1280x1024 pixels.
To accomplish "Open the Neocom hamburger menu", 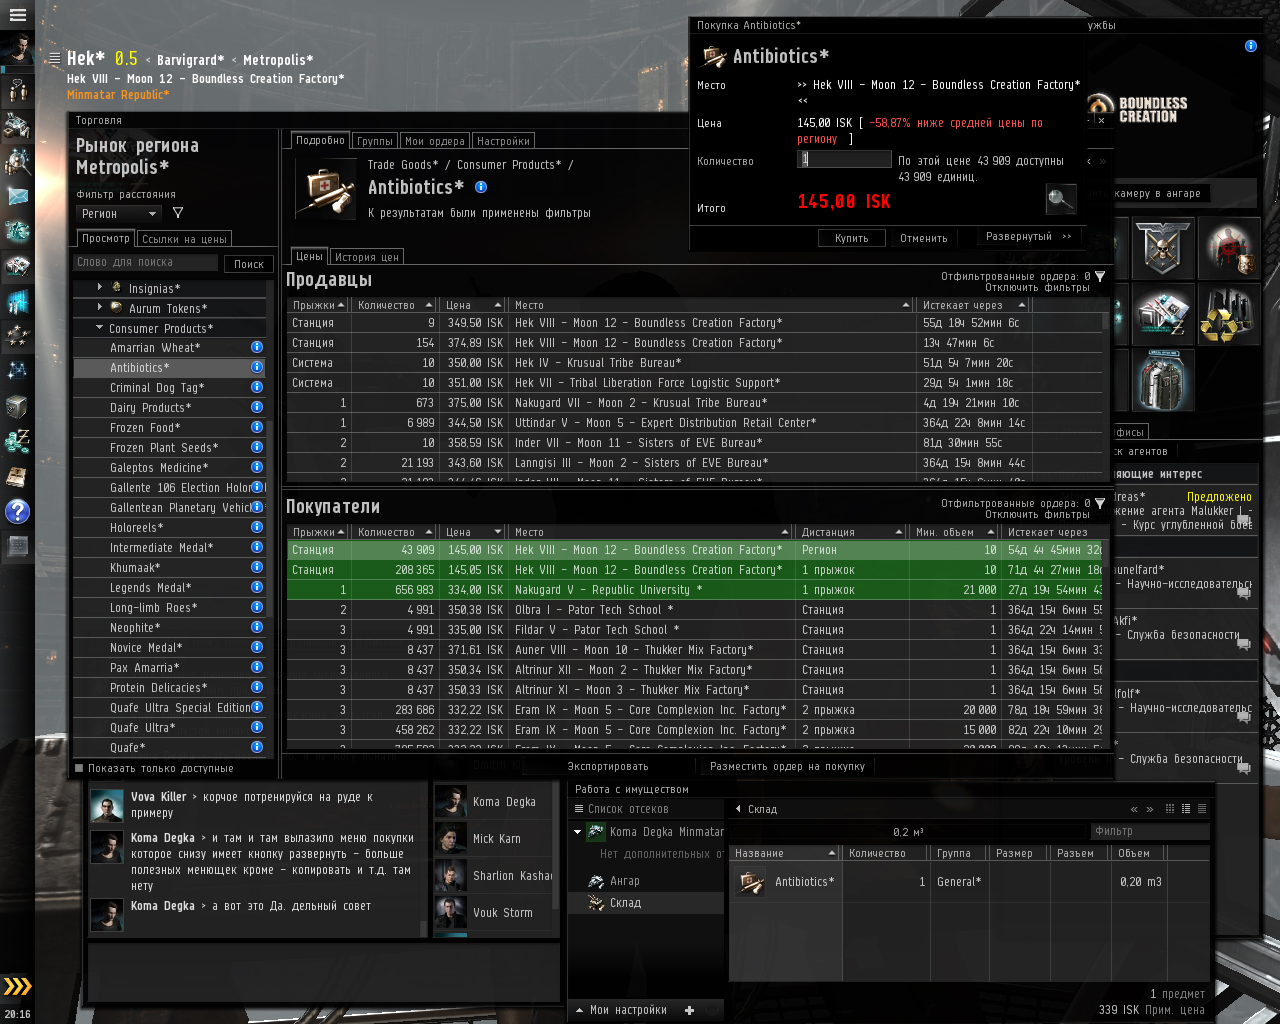I will click(18, 16).
